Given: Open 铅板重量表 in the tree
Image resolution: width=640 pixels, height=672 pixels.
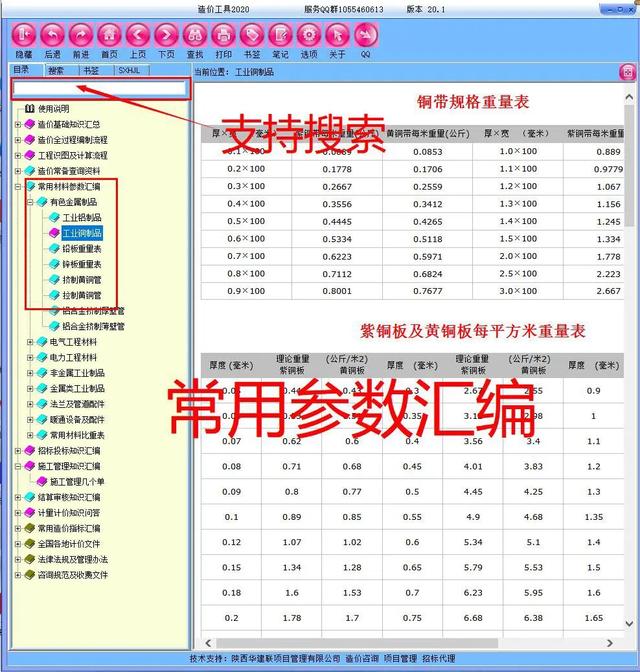Looking at the screenshot, I should tap(82, 249).
